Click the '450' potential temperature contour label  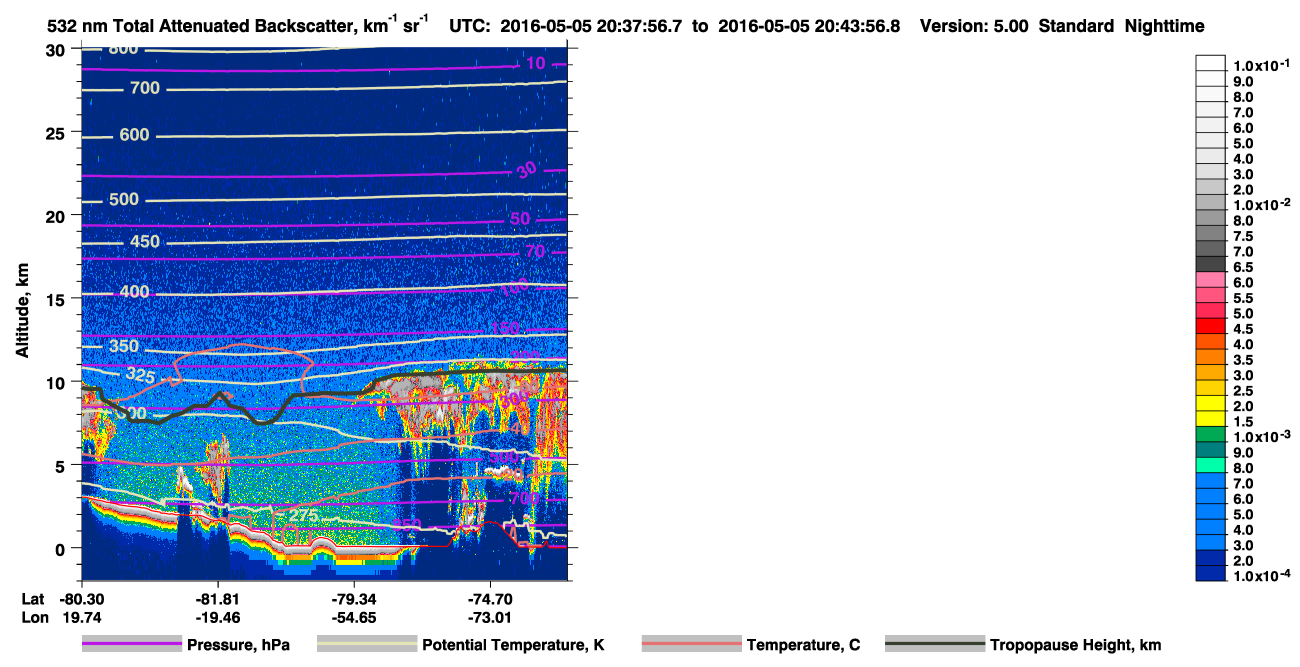pos(145,242)
